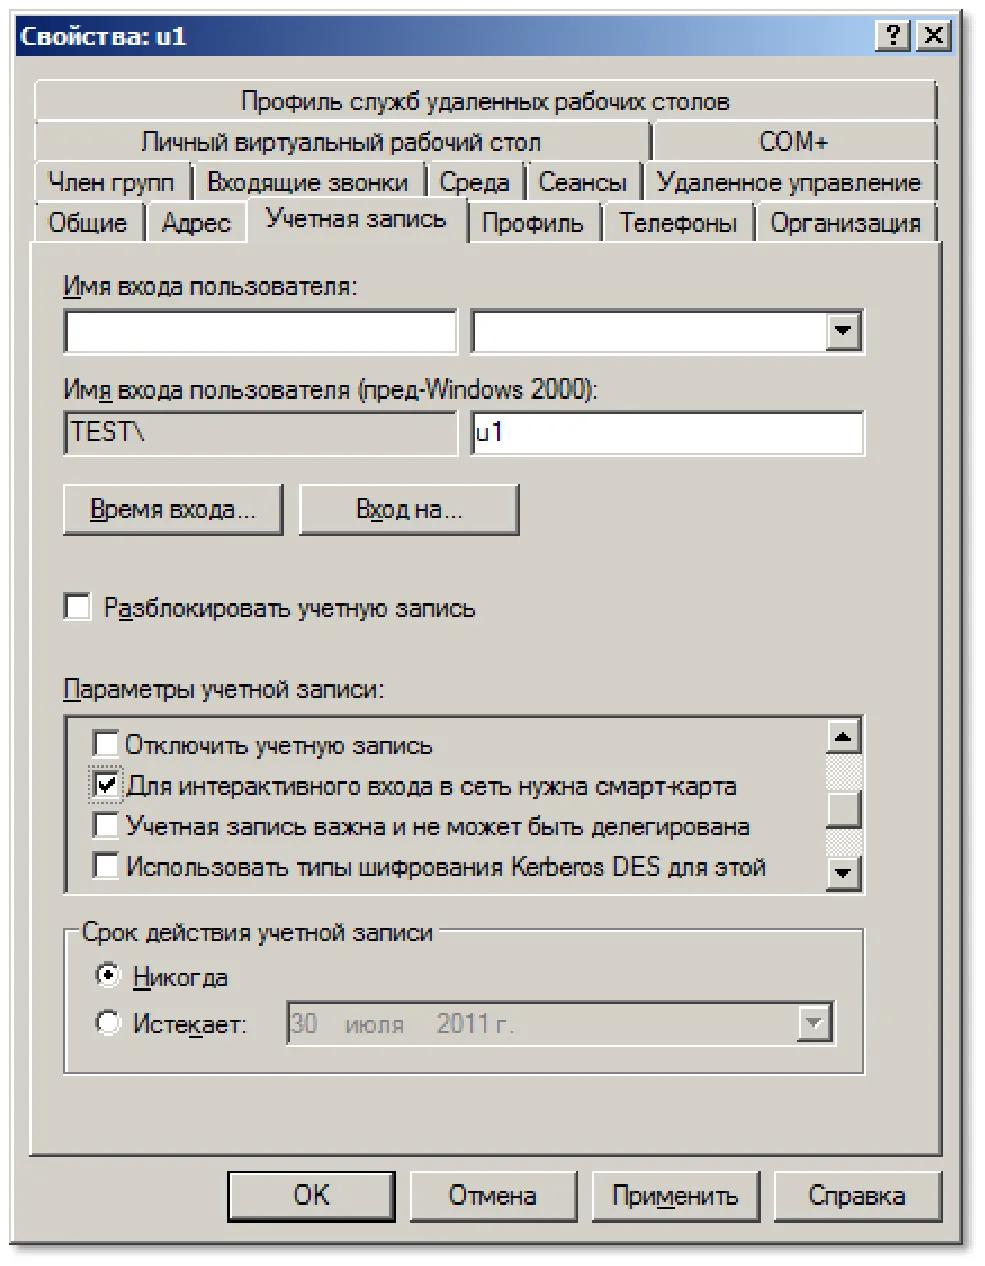This screenshot has height=1266, width=985.
Task: Open the Время входа... dialog
Action: (173, 510)
